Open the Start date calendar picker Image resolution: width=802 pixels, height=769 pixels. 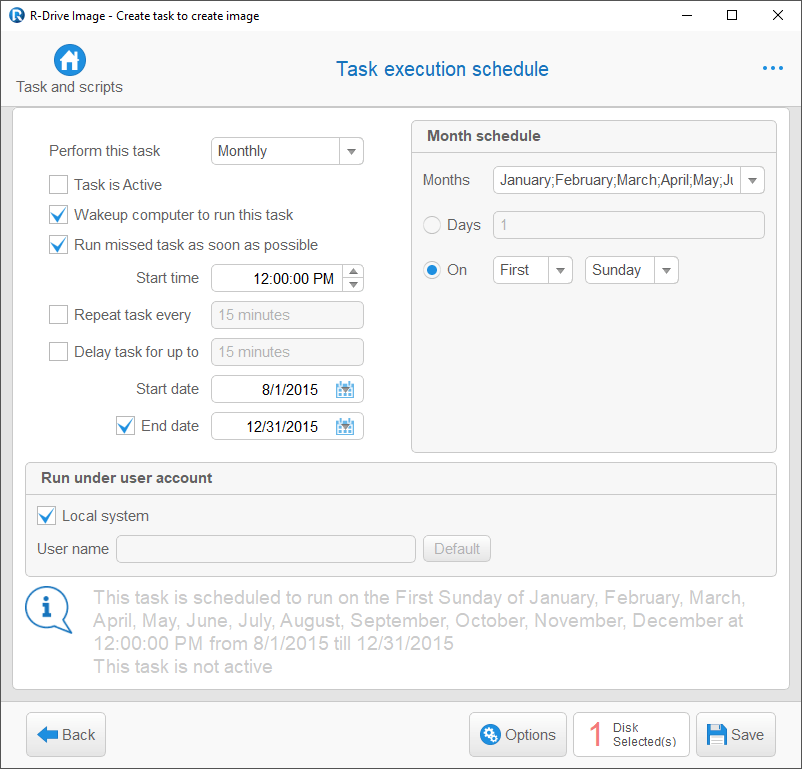point(345,389)
